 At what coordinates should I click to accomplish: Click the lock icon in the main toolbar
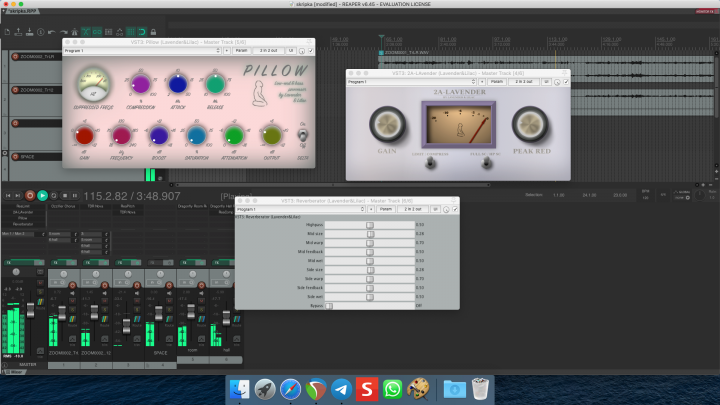point(153,32)
